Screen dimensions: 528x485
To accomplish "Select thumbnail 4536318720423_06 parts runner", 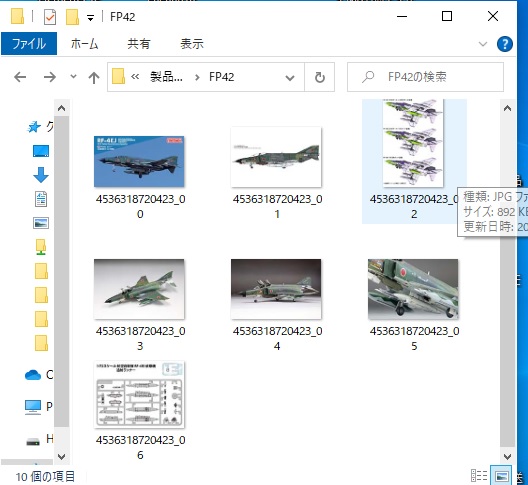I will pyautogui.click(x=139, y=394).
